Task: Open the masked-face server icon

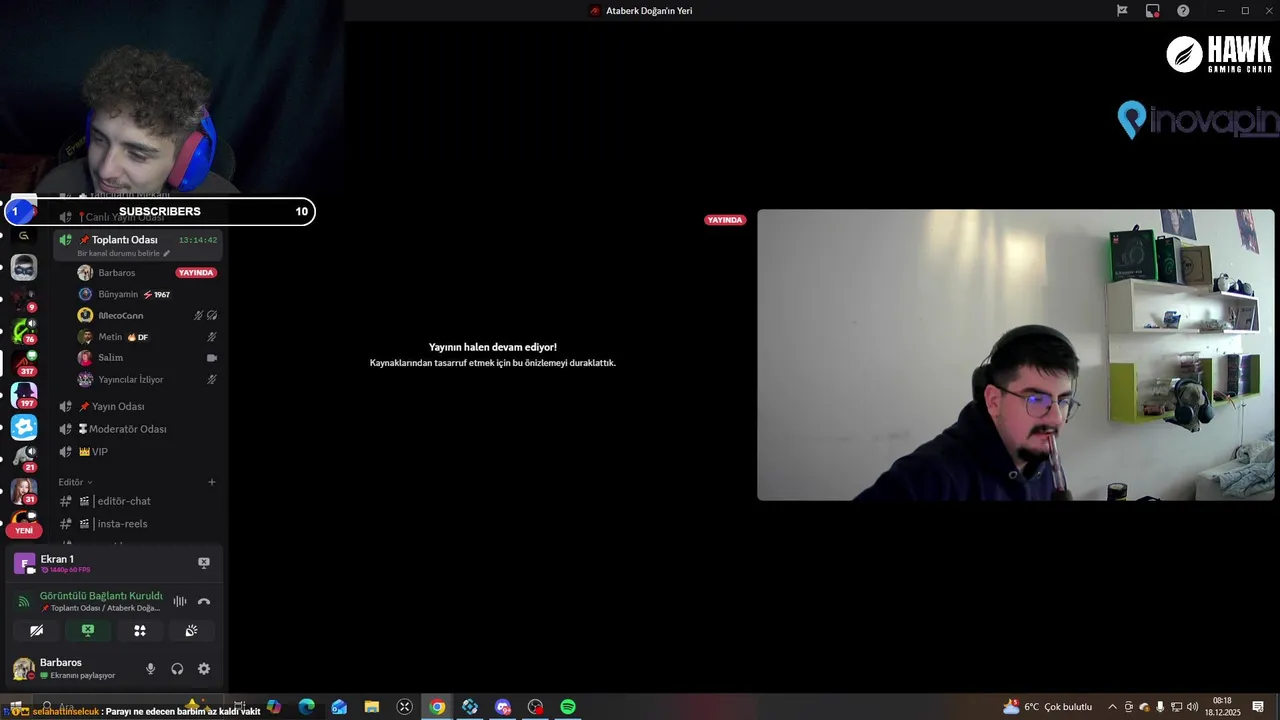Action: coord(24,267)
